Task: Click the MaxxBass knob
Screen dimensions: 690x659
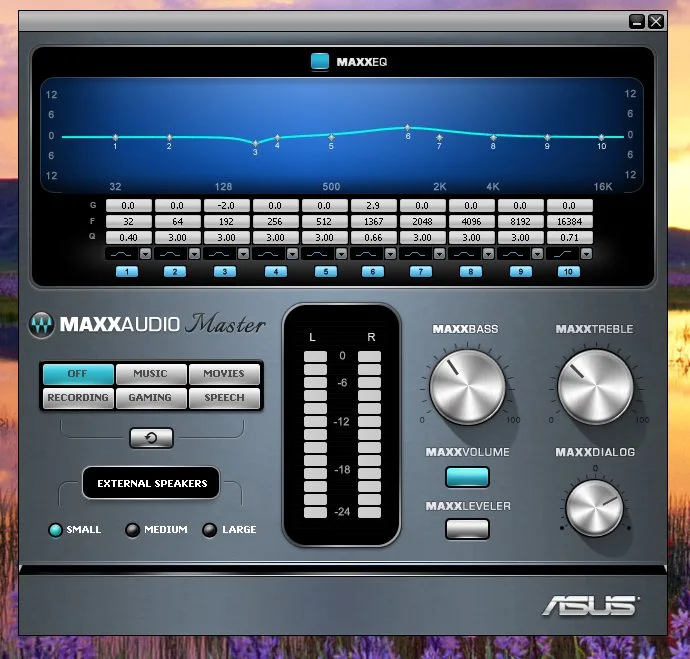Action: [467, 387]
